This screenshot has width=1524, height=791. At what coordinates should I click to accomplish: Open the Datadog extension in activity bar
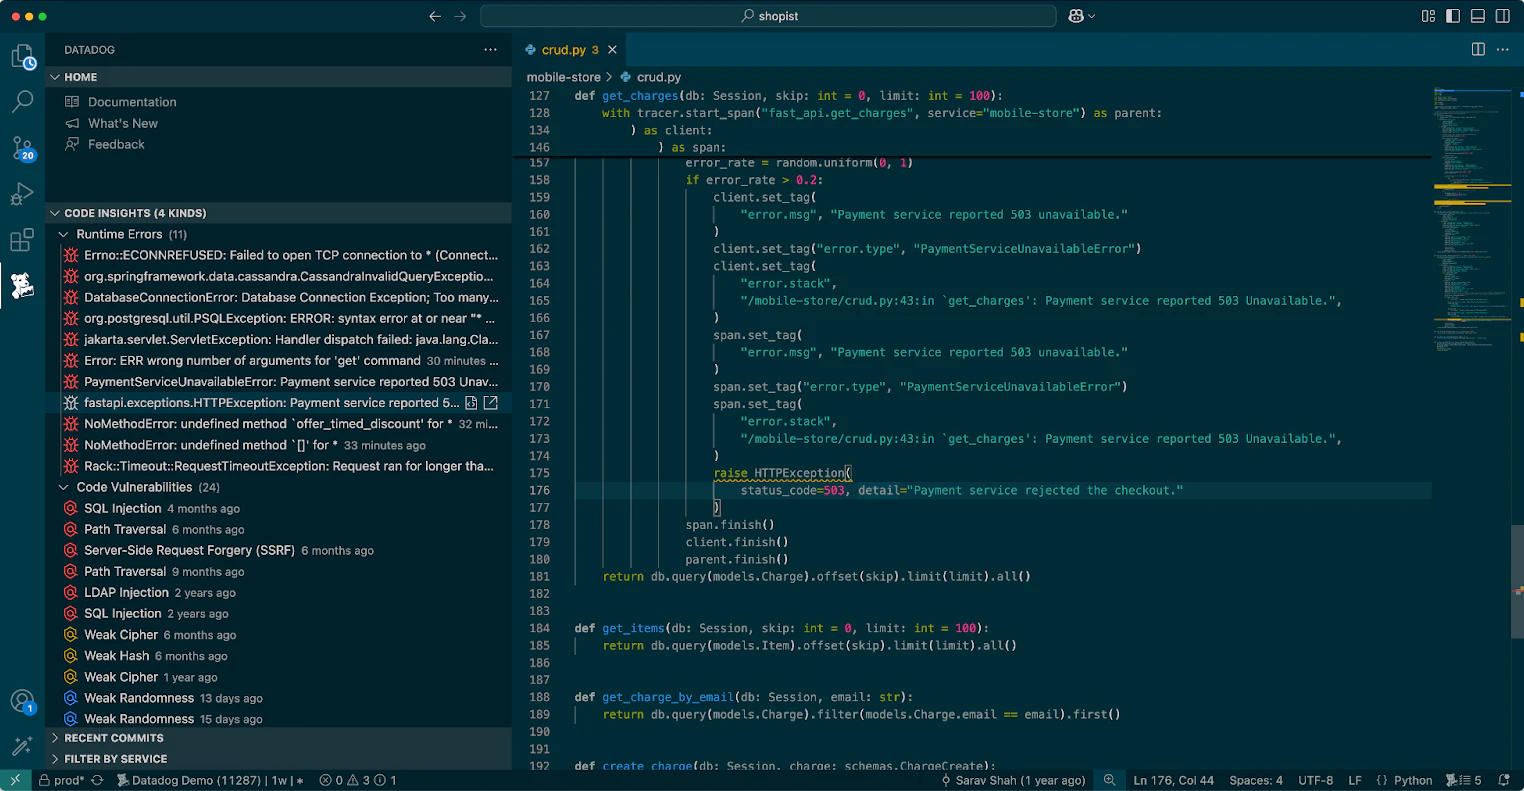(x=22, y=286)
